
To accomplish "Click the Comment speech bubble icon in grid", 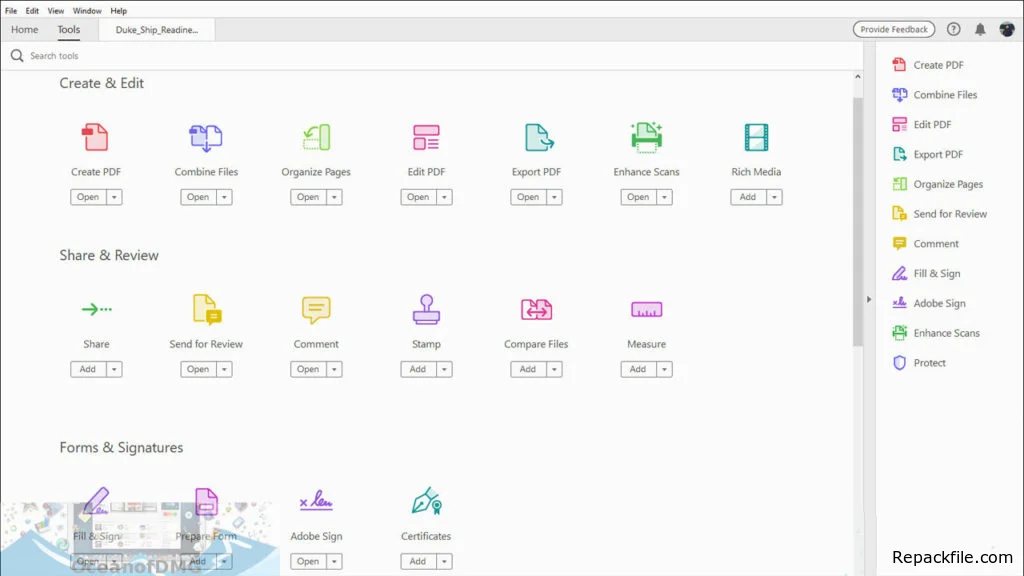I will 316,310.
